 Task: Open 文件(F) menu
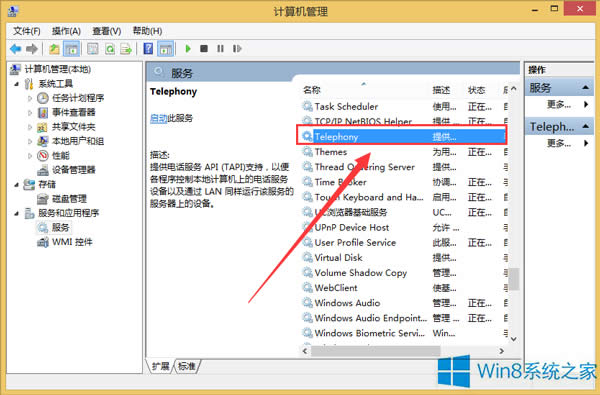coord(27,31)
